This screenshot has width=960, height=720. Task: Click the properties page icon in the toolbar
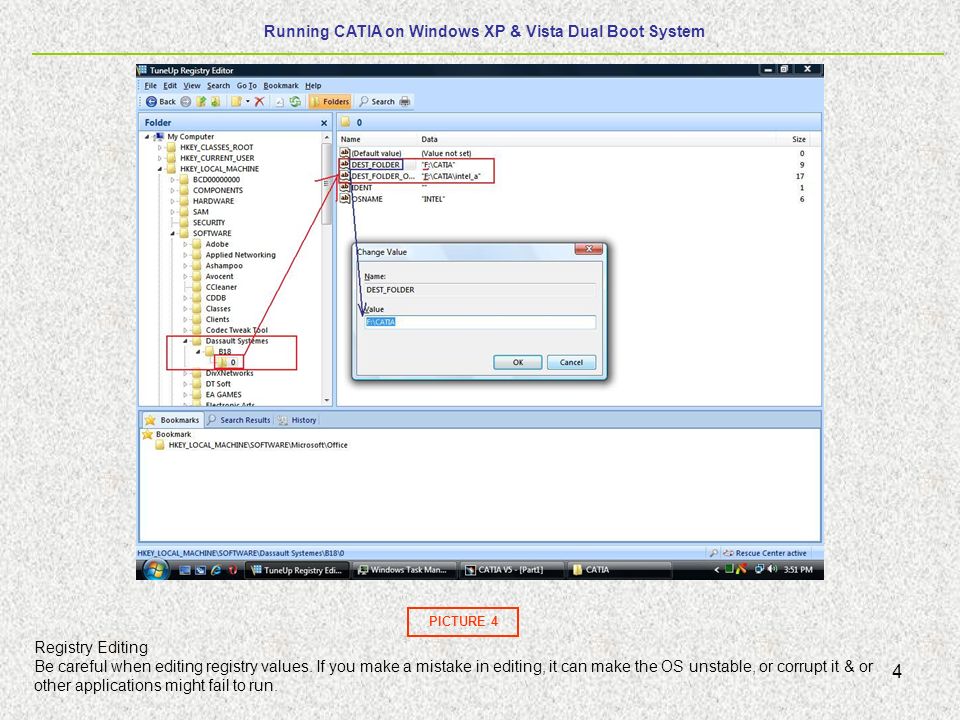[x=279, y=102]
